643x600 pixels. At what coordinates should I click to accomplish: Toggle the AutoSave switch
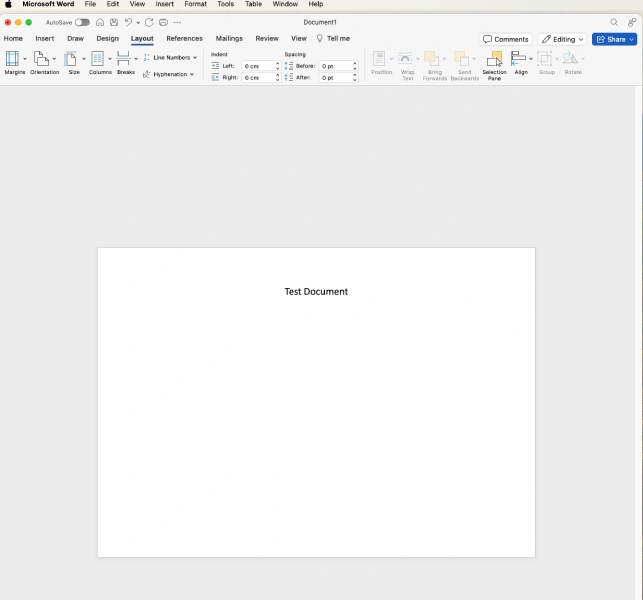(x=82, y=22)
